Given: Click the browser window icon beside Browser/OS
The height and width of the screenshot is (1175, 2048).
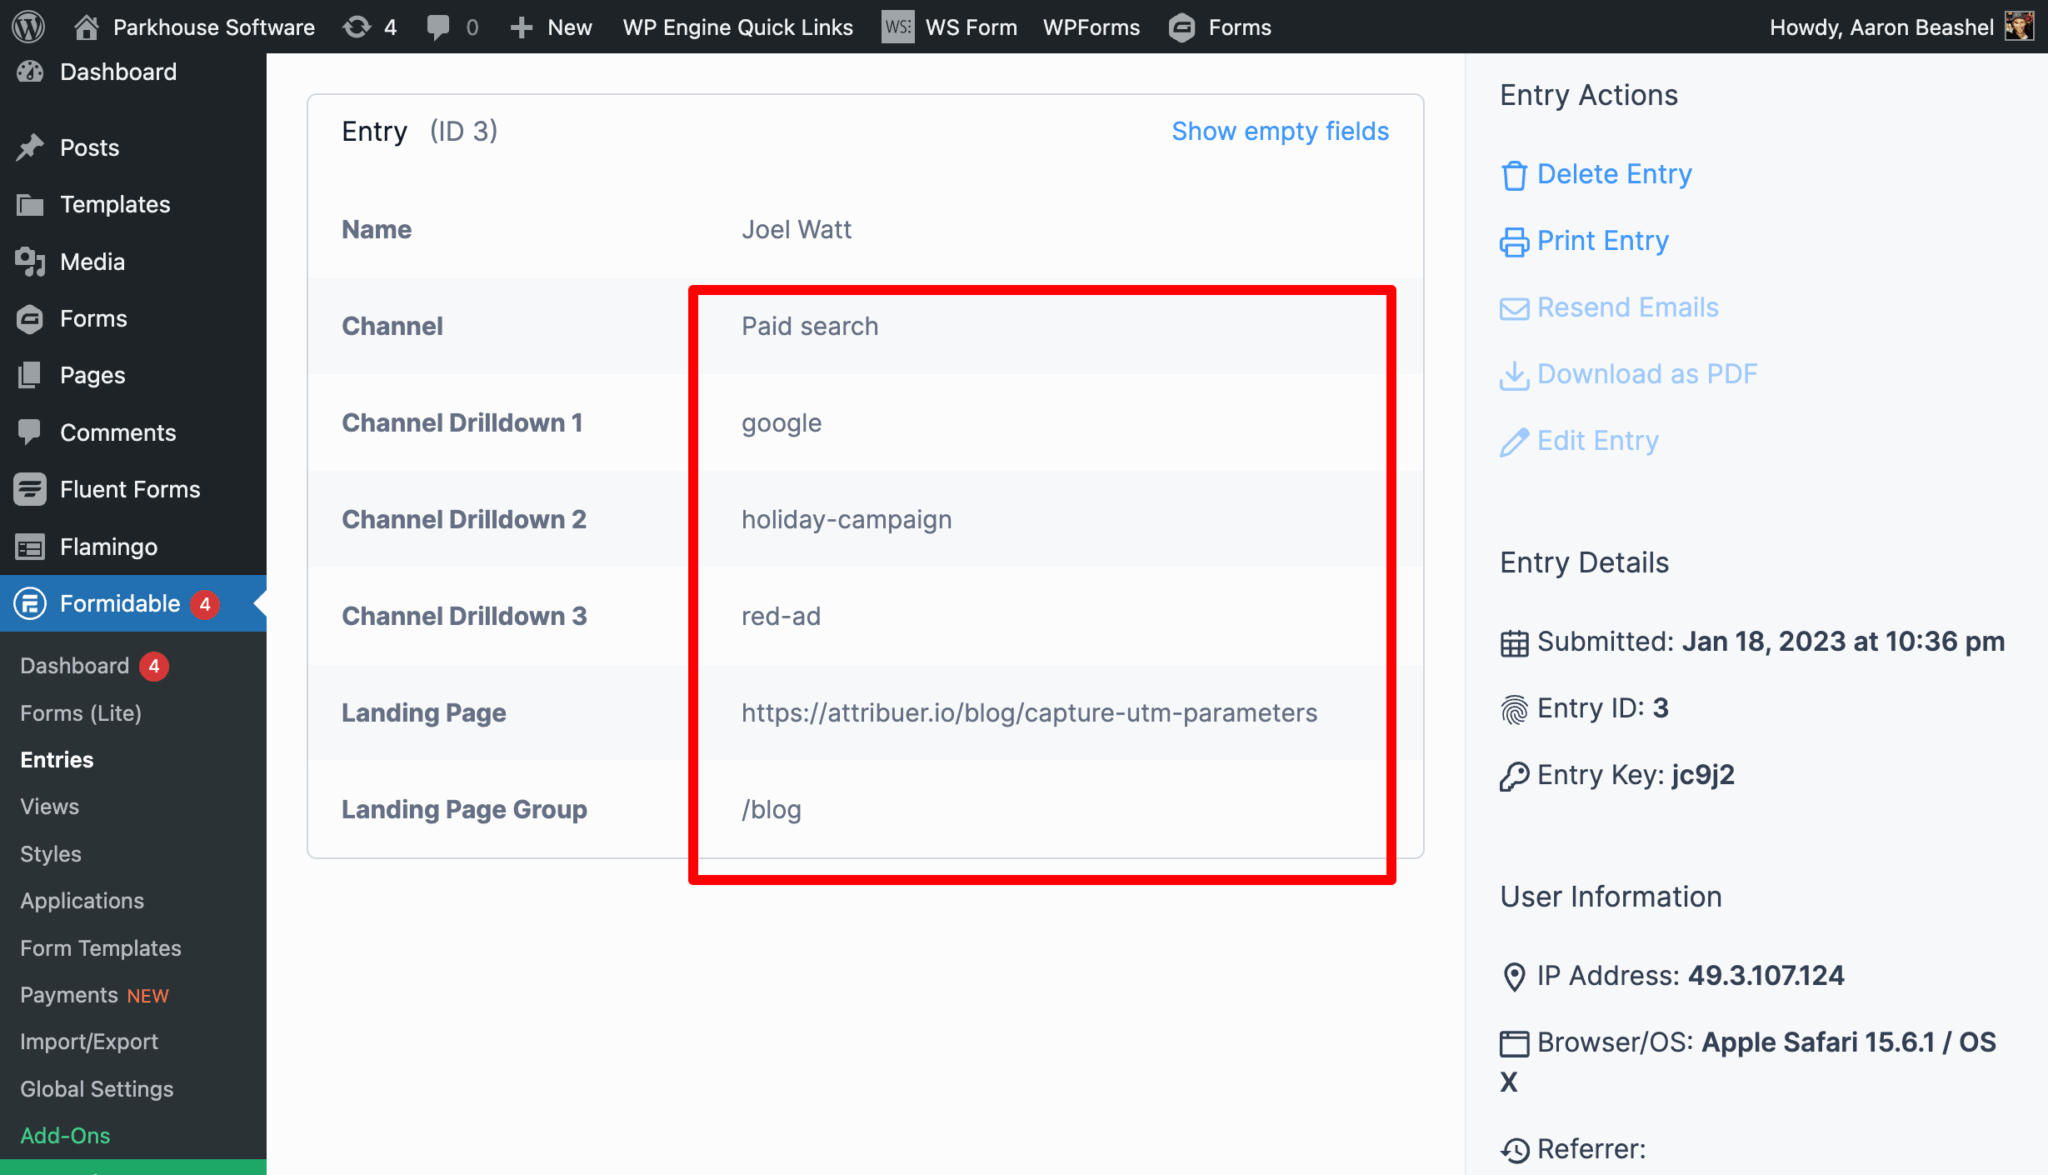Looking at the screenshot, I should (1514, 1044).
